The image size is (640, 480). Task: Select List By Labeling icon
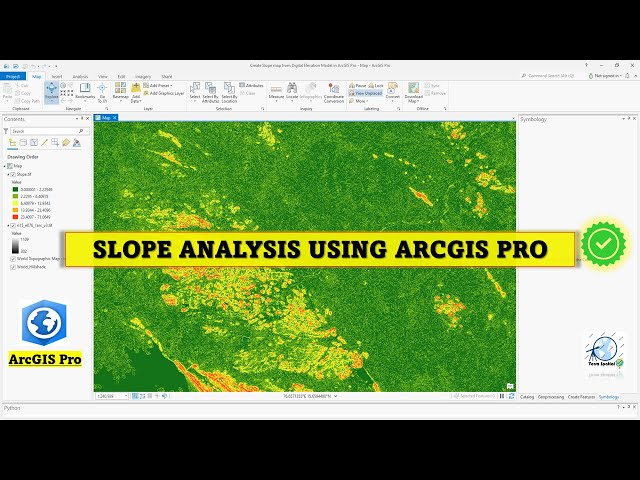(66, 142)
